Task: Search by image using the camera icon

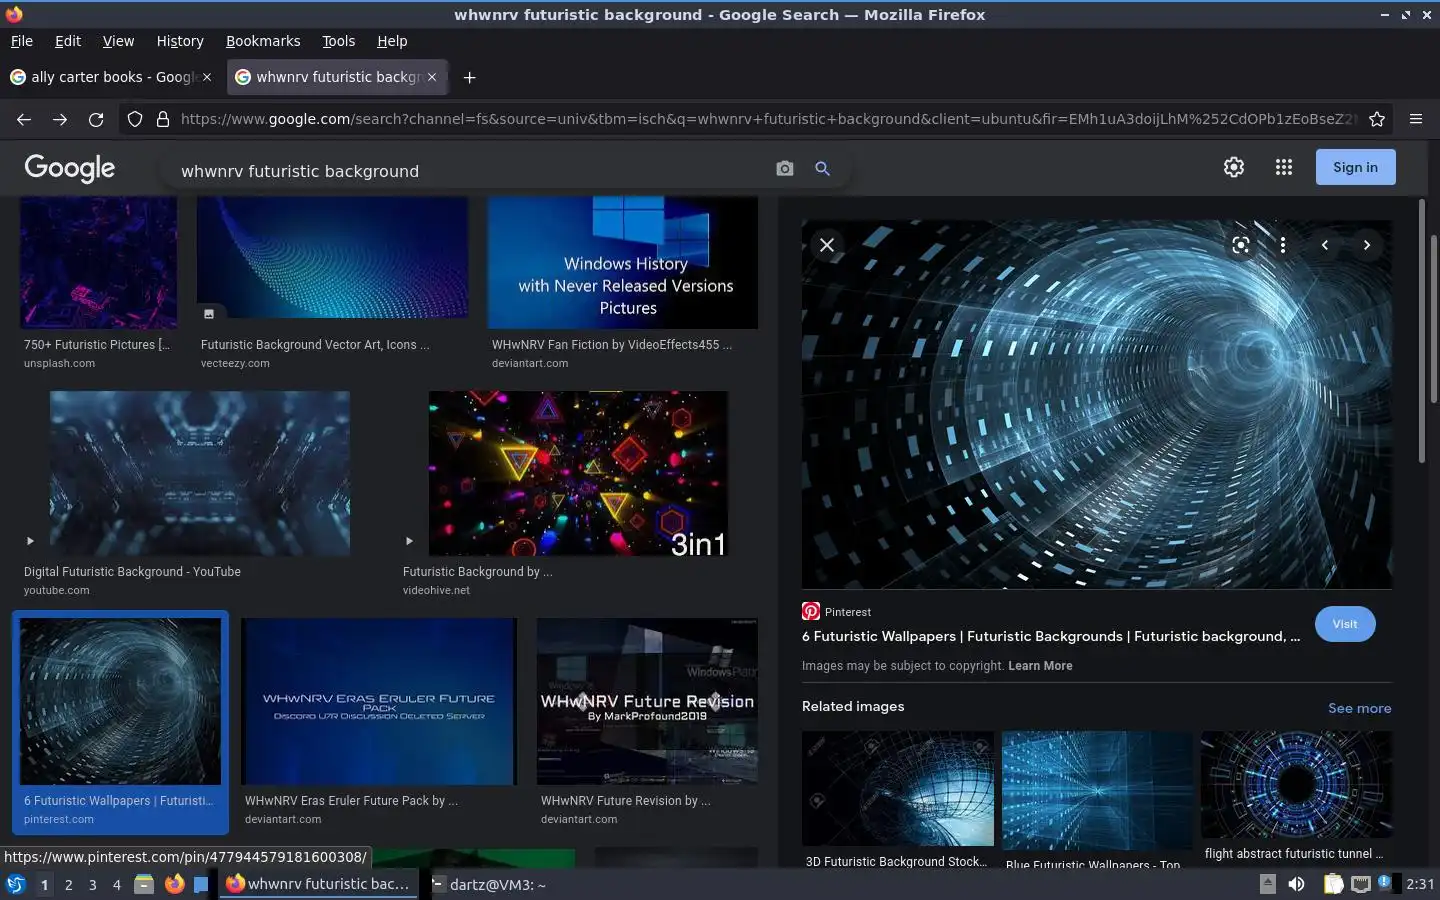Action: tap(785, 169)
